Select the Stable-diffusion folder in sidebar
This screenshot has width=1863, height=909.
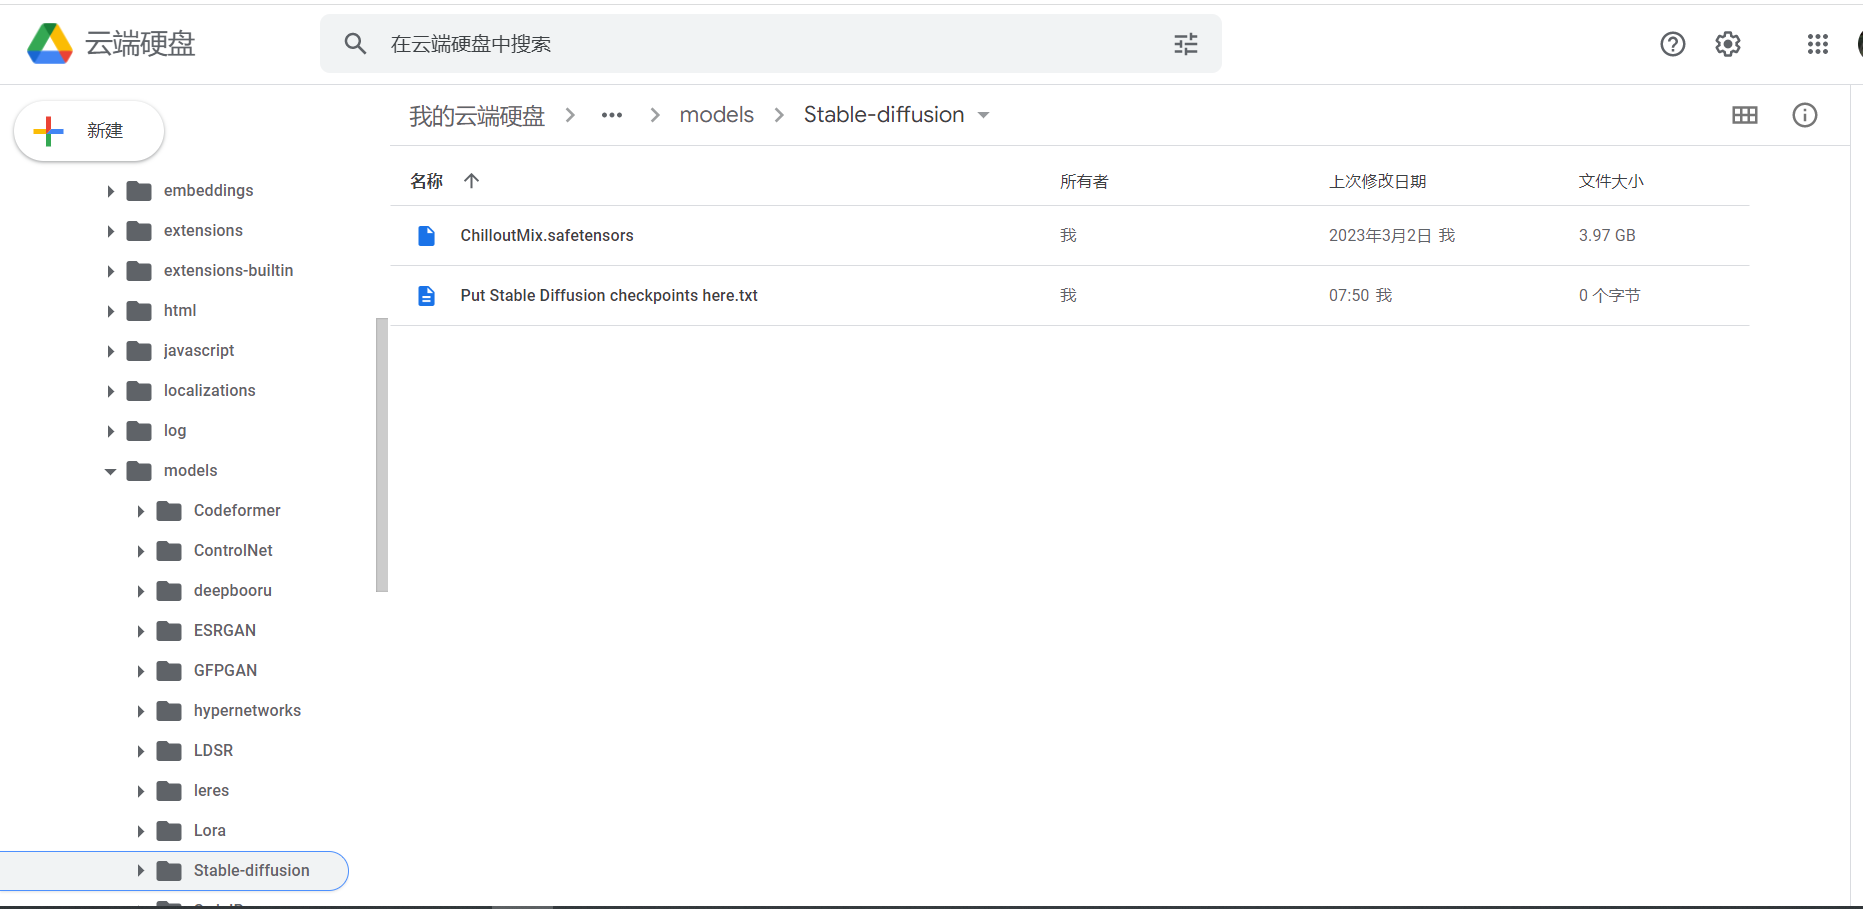tap(251, 870)
